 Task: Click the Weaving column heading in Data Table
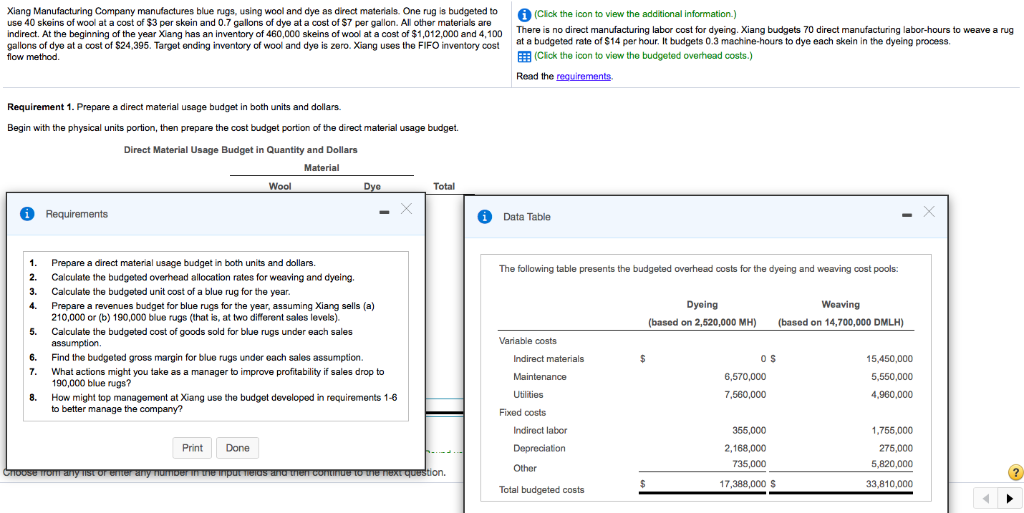pos(841,305)
